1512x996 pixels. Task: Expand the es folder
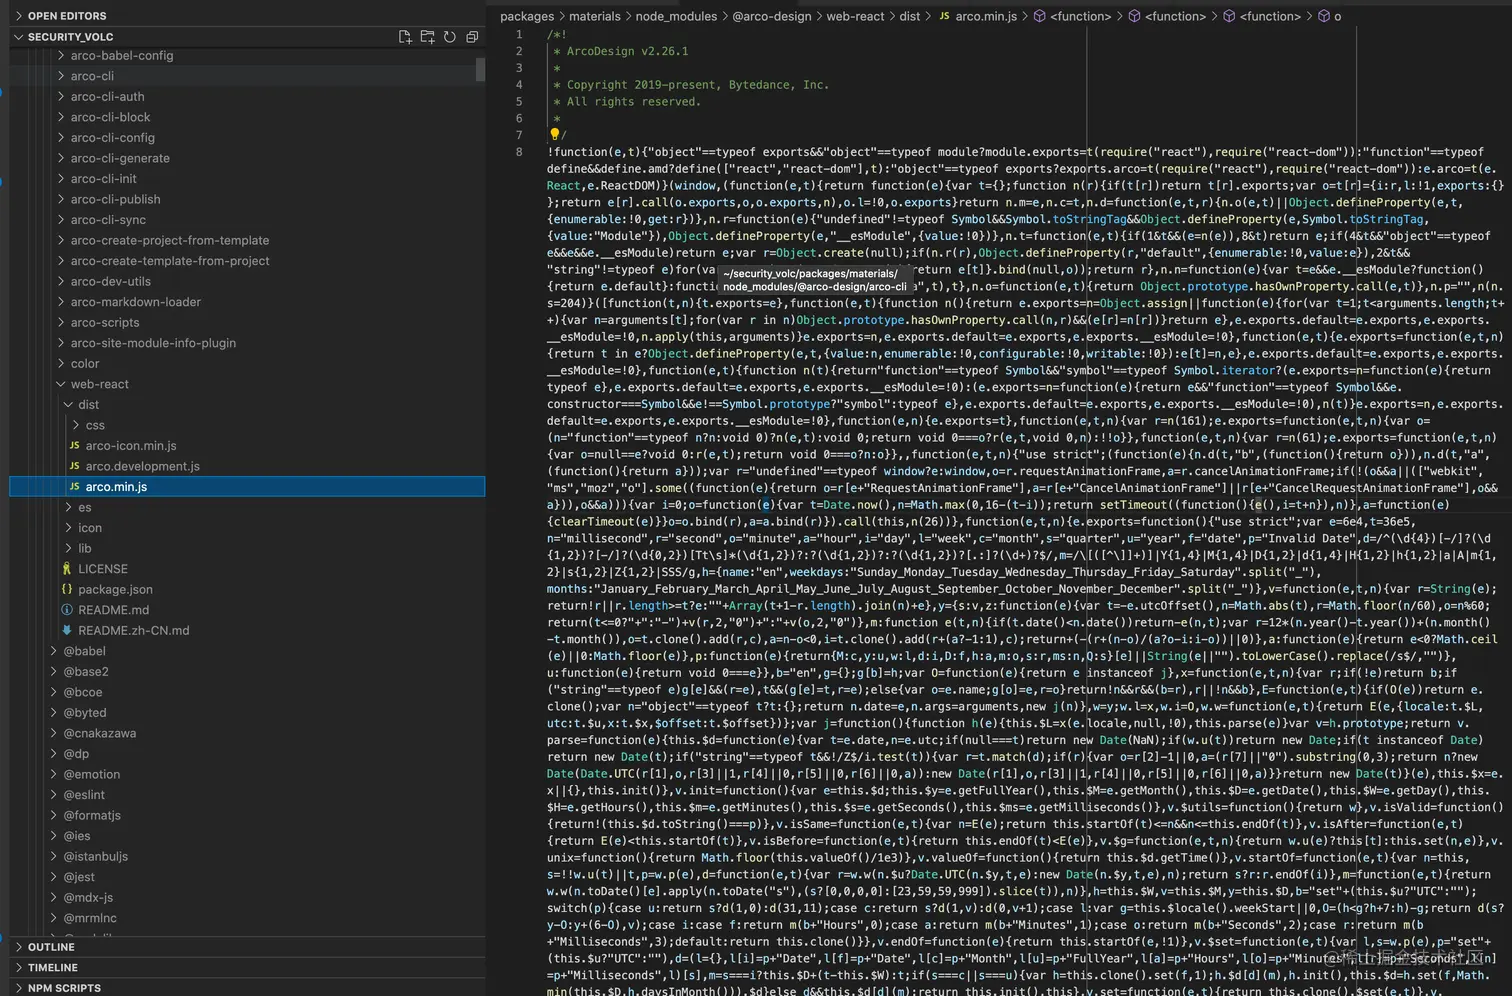68,508
